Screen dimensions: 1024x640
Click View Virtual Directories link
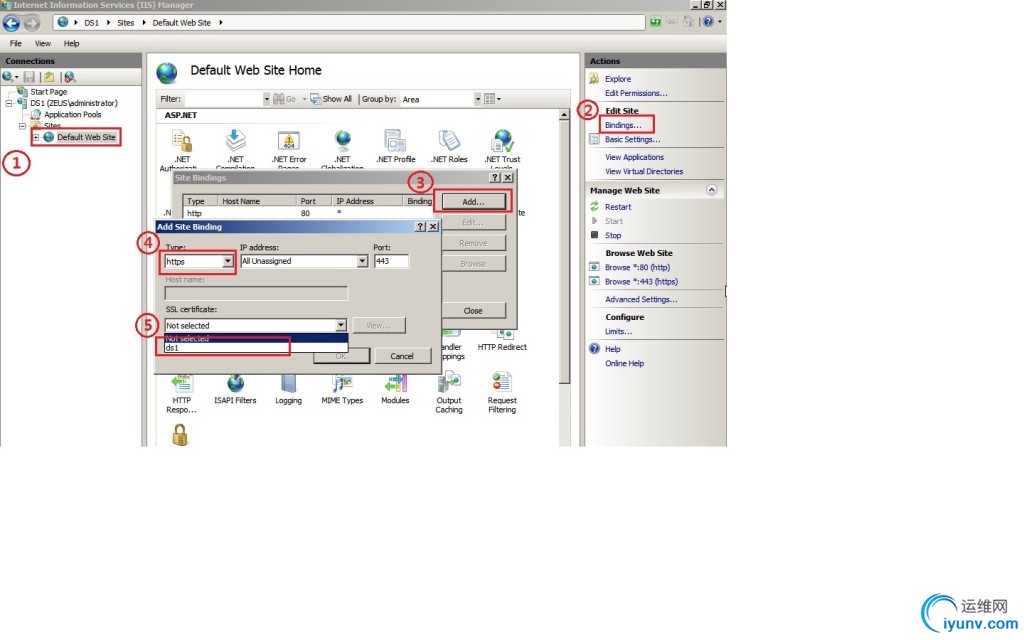tap(644, 171)
